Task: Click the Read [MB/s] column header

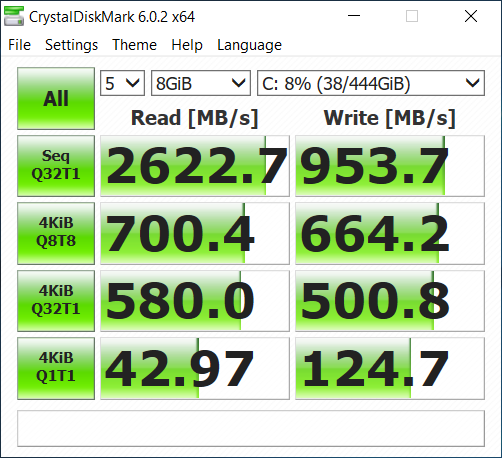Action: pos(195,118)
